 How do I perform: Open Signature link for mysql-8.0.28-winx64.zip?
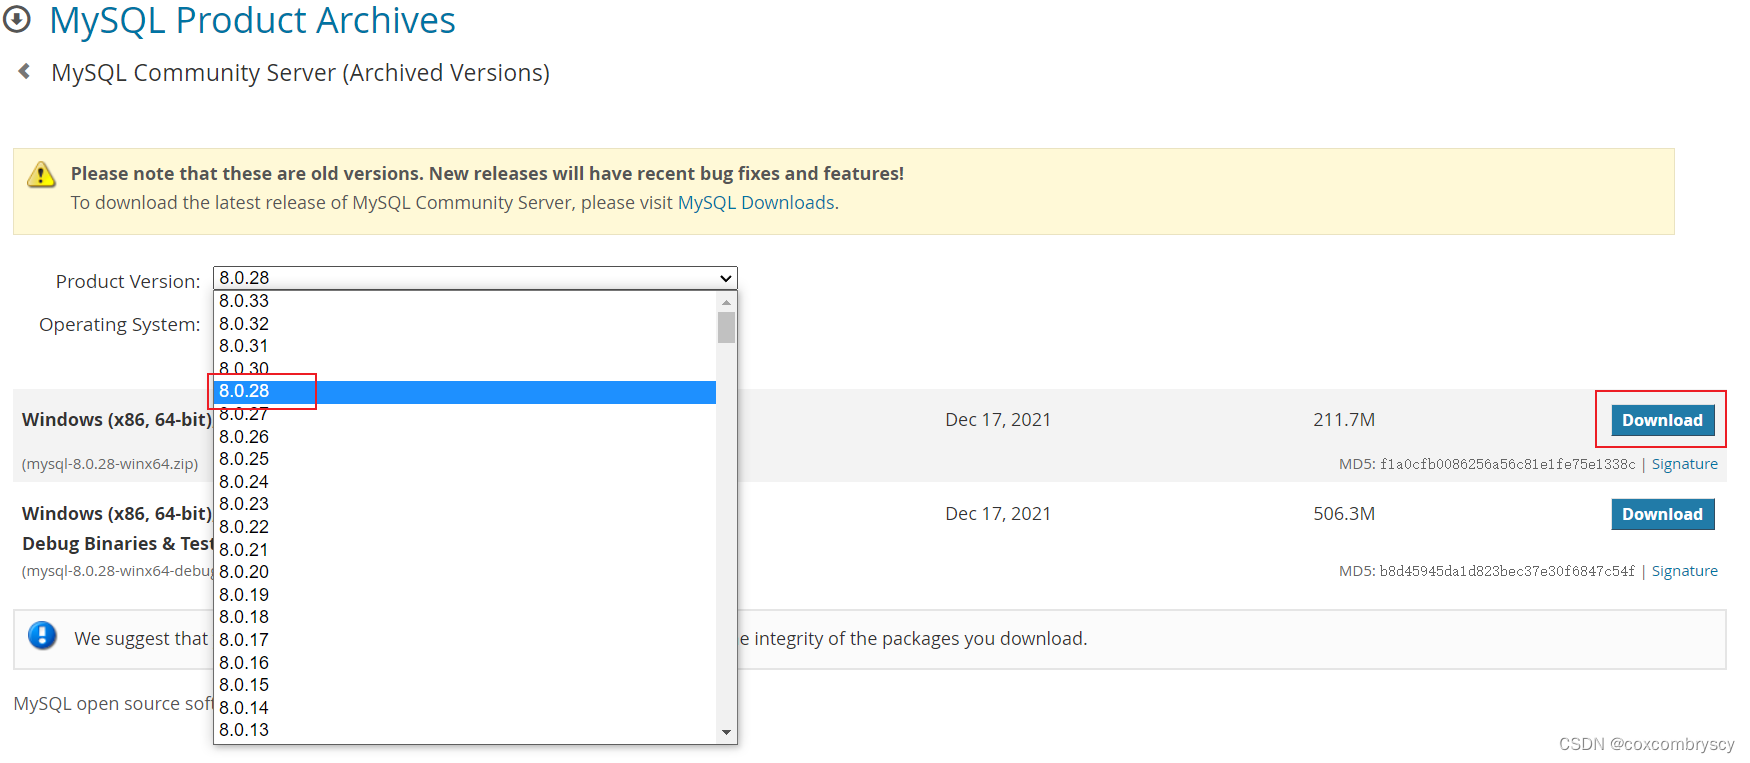[1684, 464]
